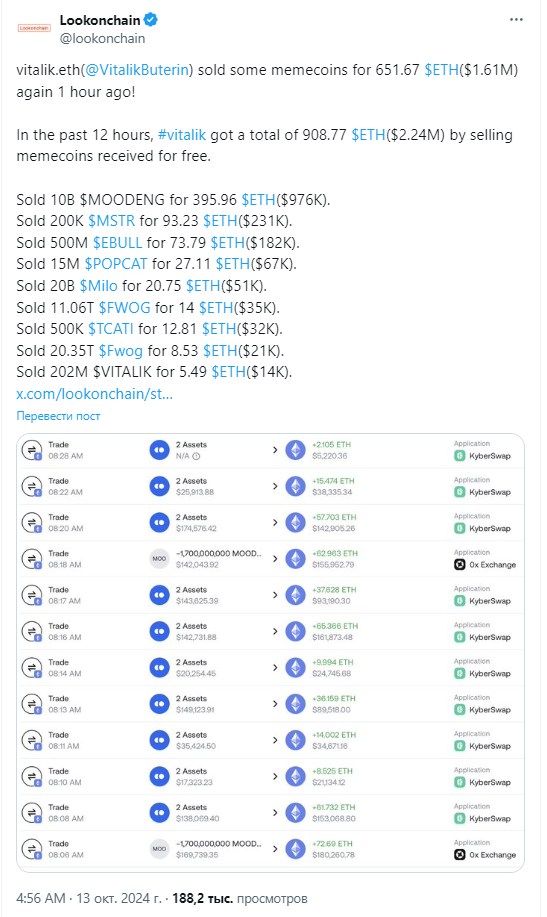Viewport: 547px width, 917px height.
Task: Click the MOO token icon at 08:18 AM
Action: 159,559
